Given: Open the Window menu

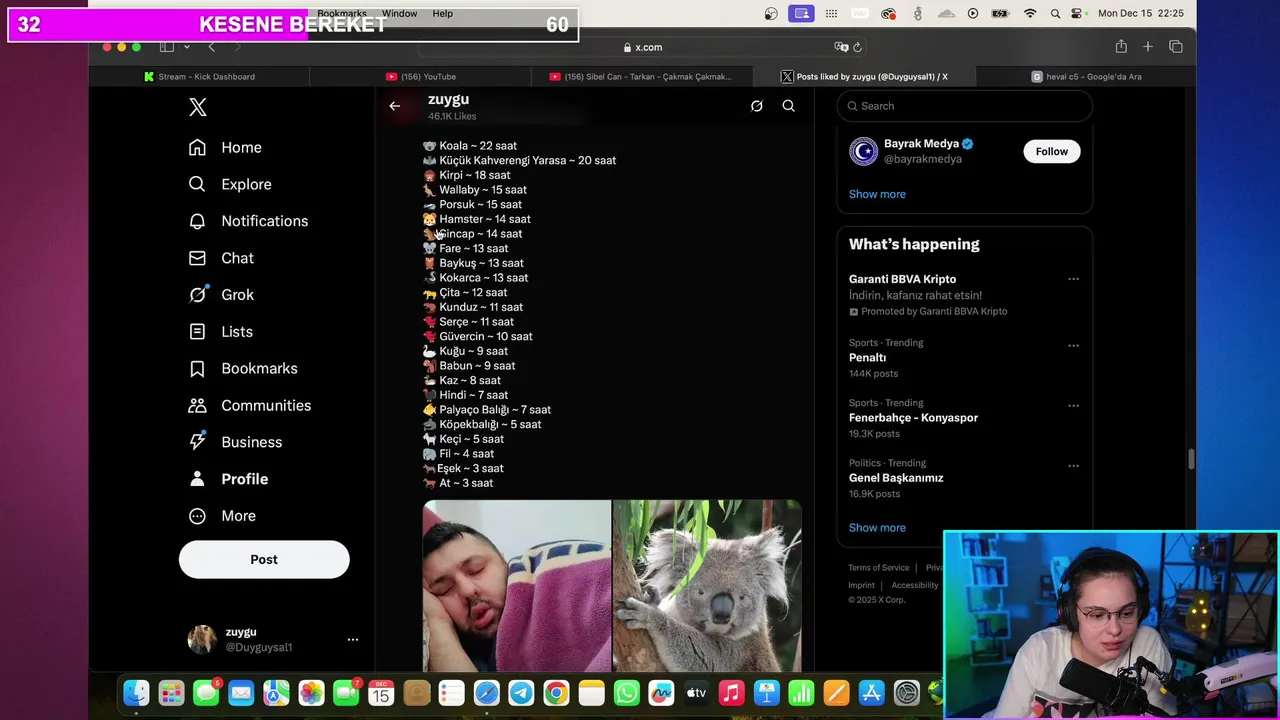Looking at the screenshot, I should pyautogui.click(x=399, y=13).
